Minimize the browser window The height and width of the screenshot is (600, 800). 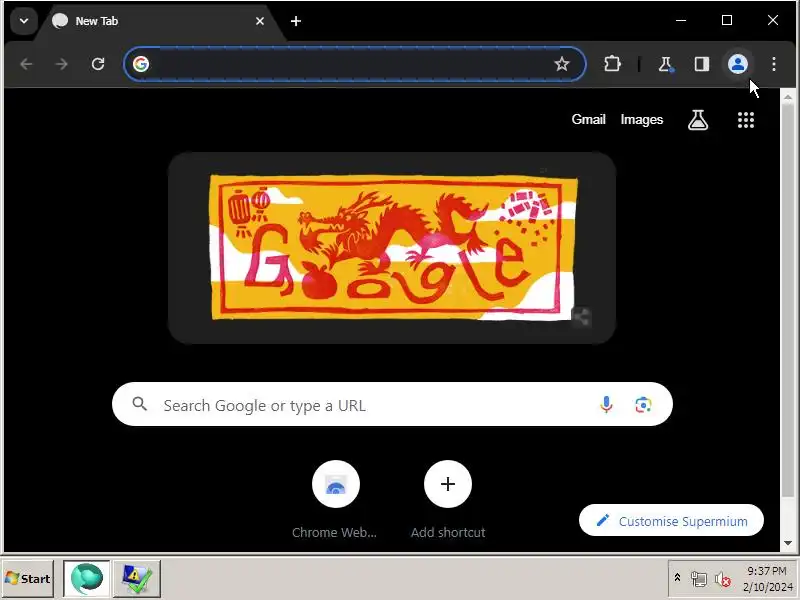click(x=681, y=20)
